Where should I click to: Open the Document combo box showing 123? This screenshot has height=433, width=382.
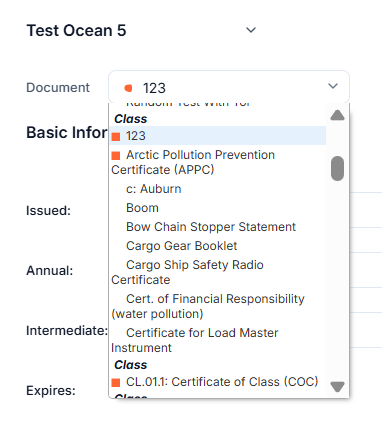(x=229, y=87)
